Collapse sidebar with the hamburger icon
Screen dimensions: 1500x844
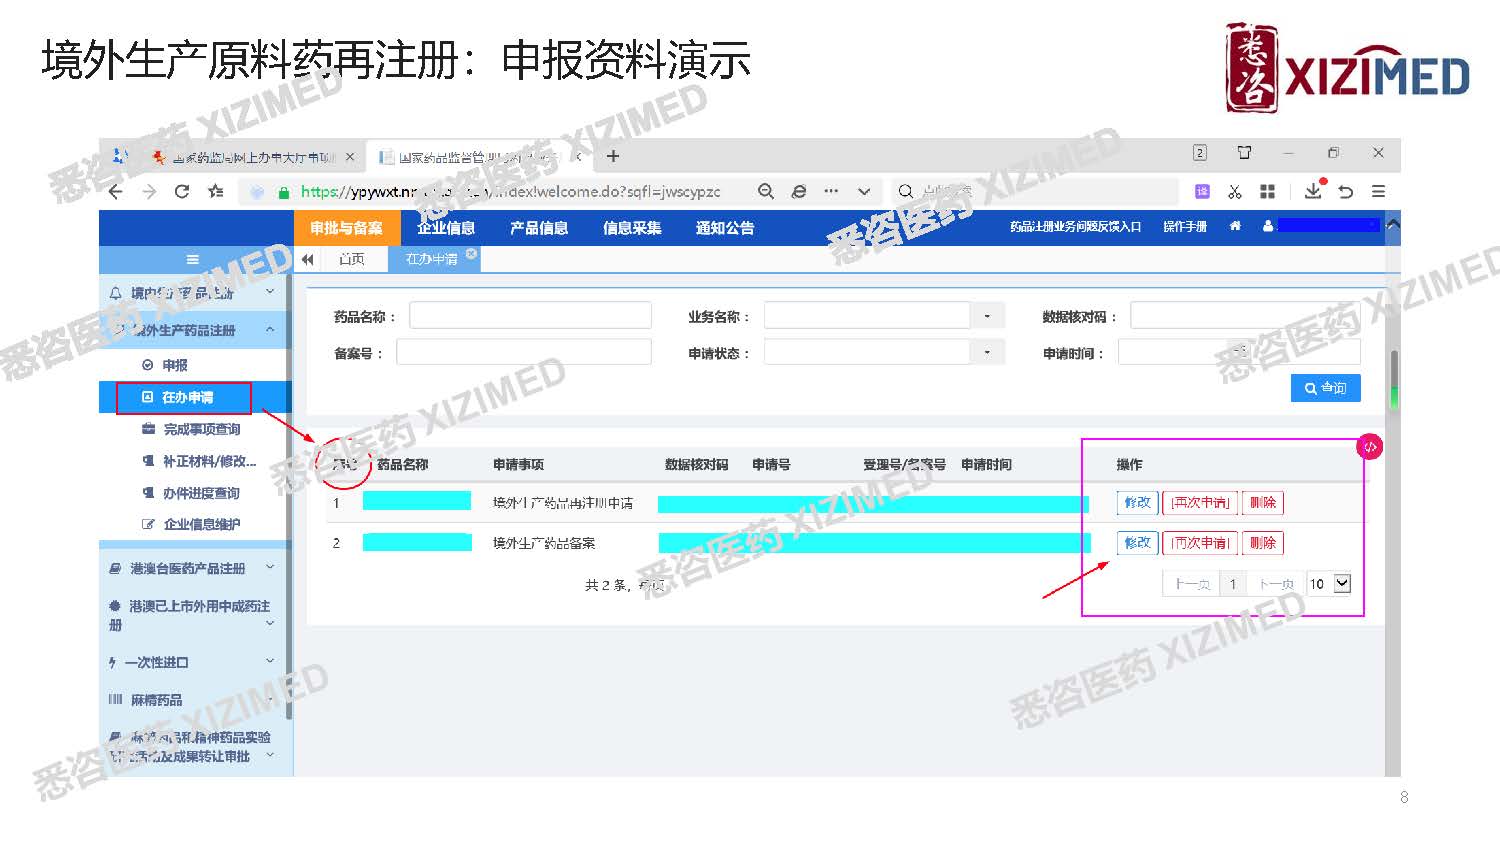point(193,260)
